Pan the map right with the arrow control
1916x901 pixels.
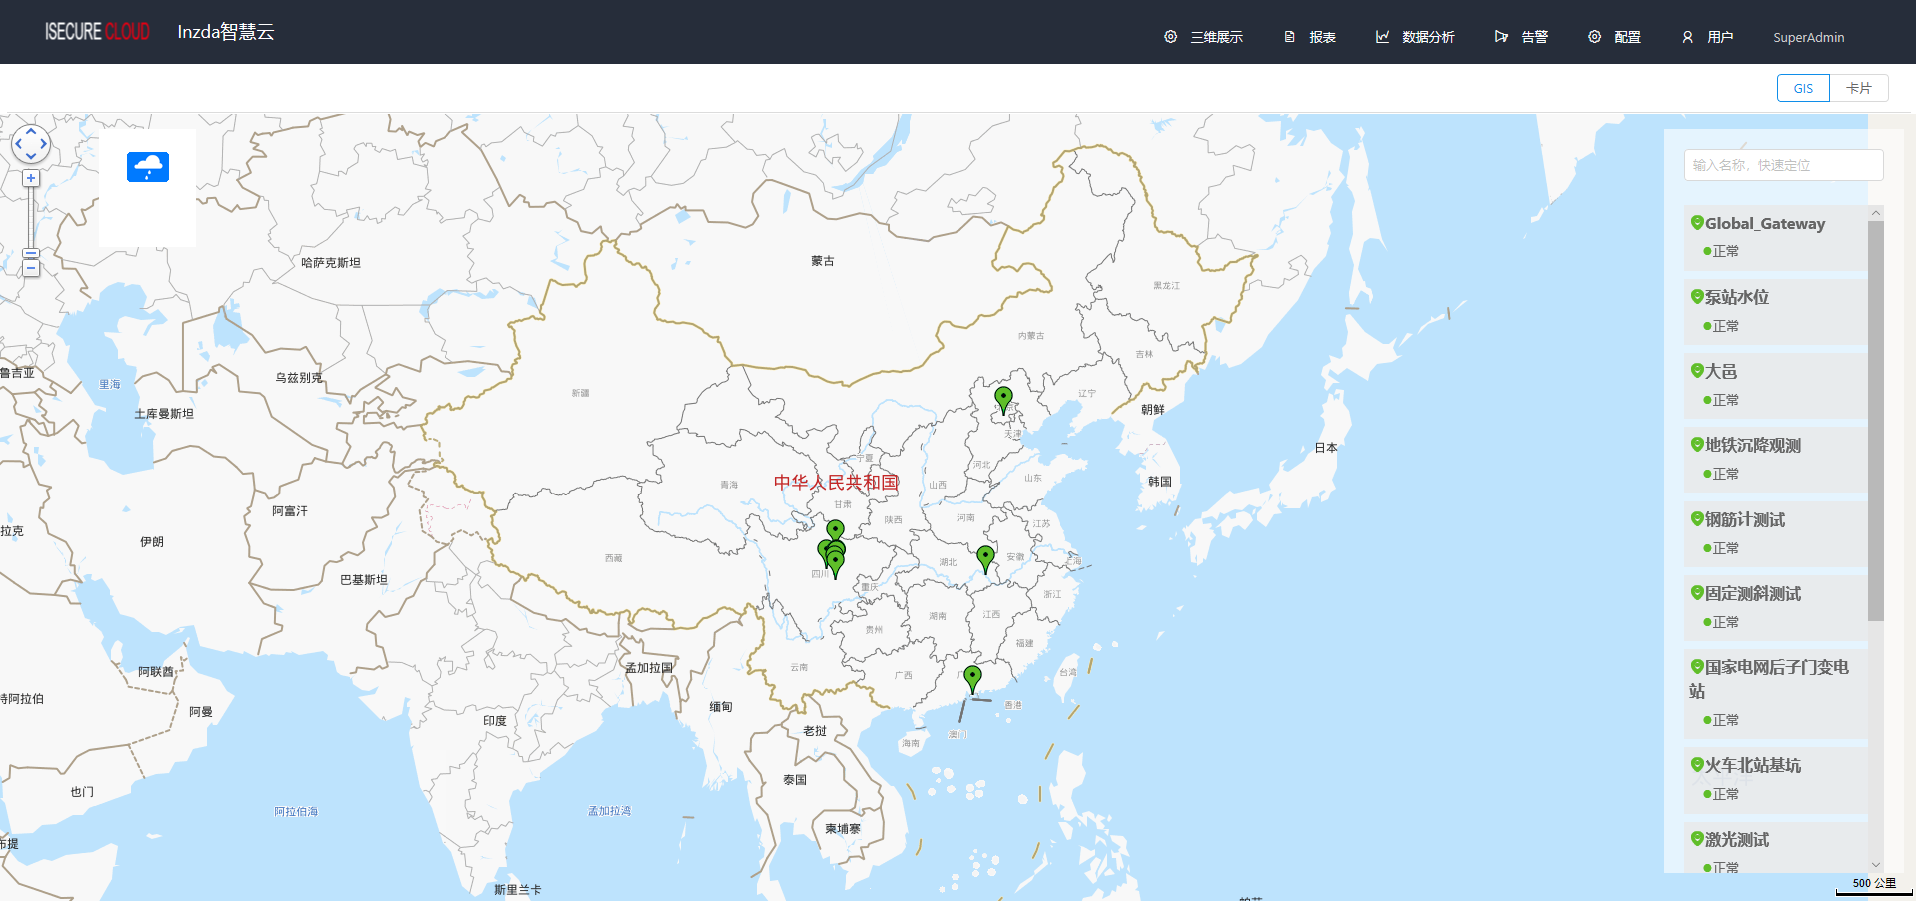[x=43, y=144]
